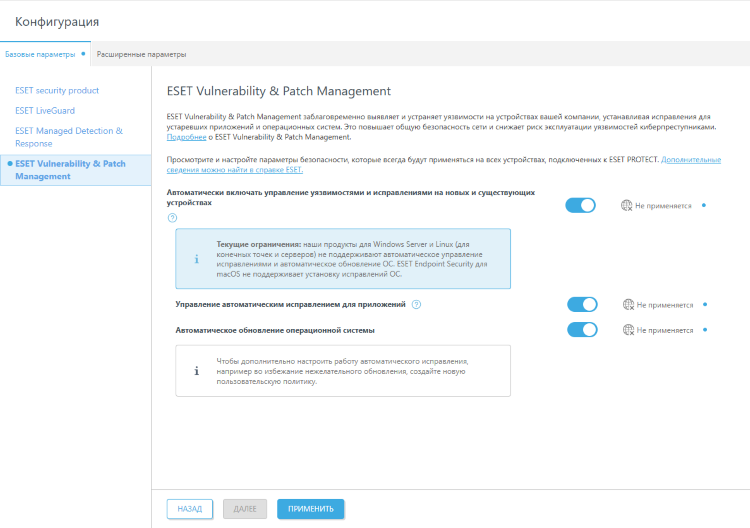Open ESET Managed Detection & Response section
This screenshot has height=528, width=750.
pos(69,137)
